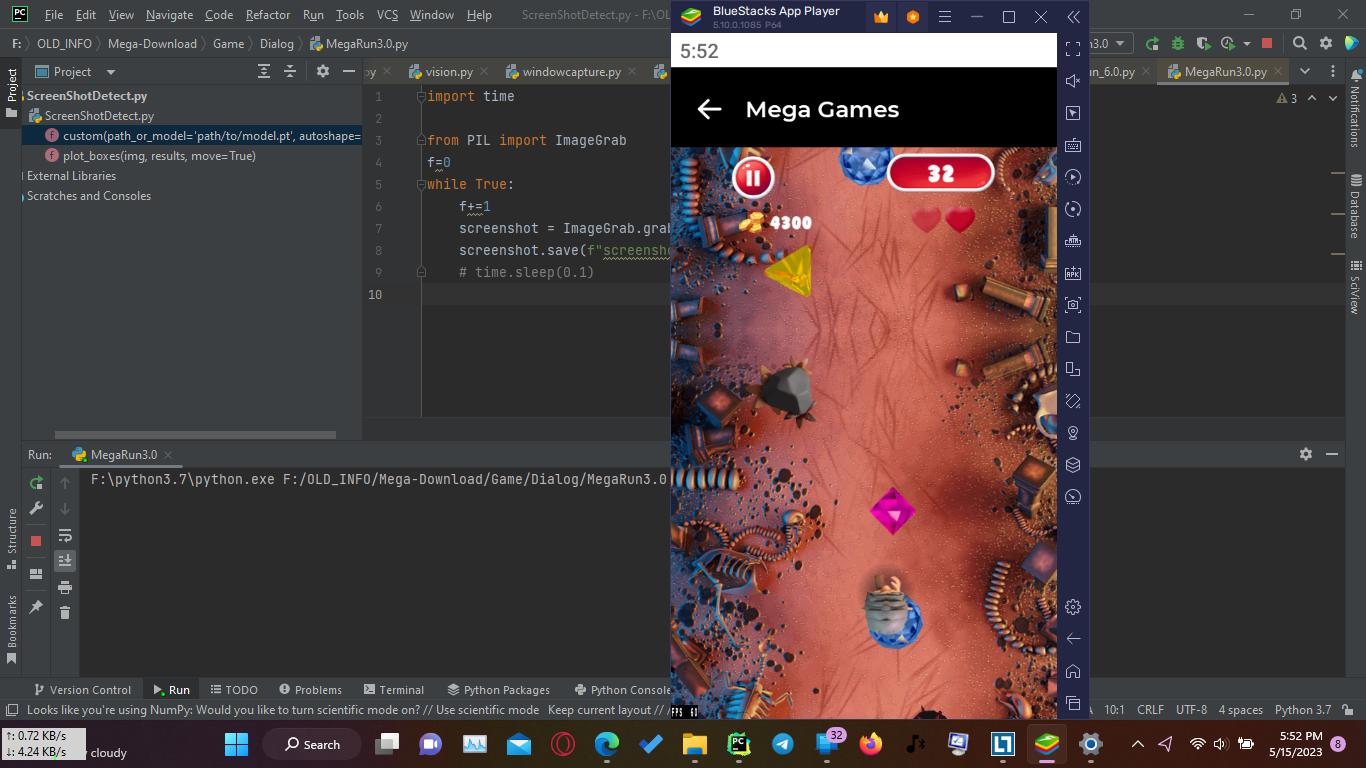This screenshot has height=768, width=1366.
Task: Pause the game with the red pause button
Action: [753, 178]
